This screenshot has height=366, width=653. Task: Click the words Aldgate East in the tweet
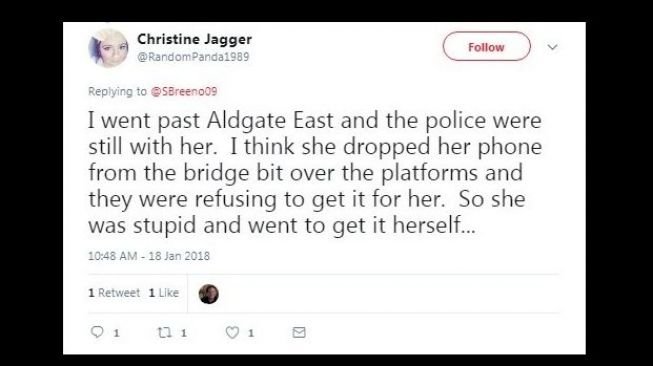[x=270, y=120]
